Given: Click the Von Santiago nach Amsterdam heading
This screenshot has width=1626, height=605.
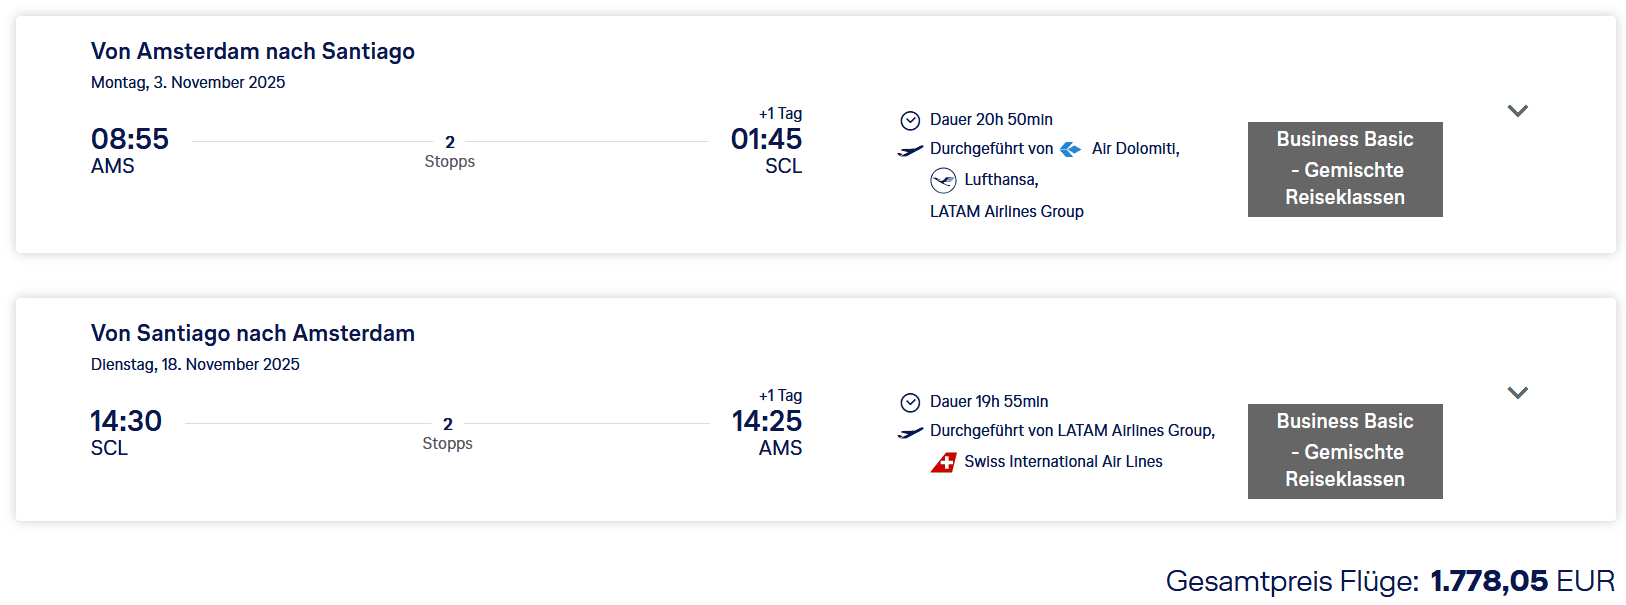Looking at the screenshot, I should [x=253, y=333].
